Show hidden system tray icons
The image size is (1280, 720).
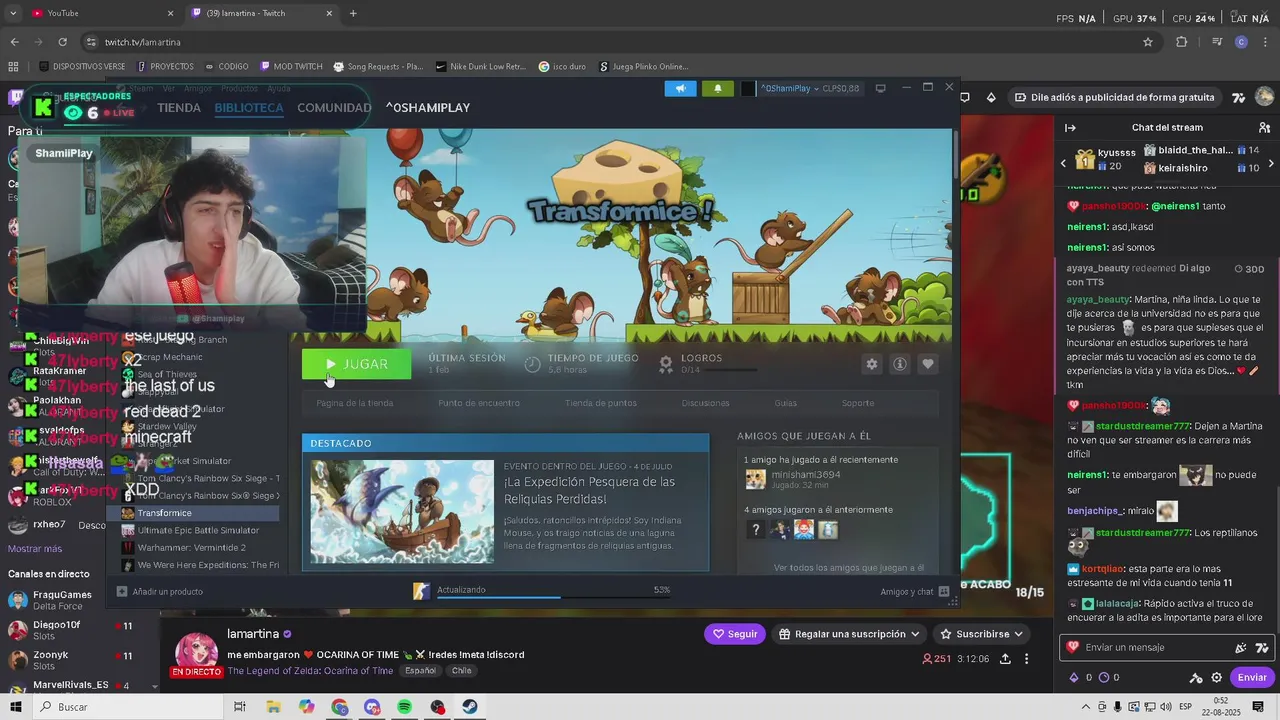point(1086,707)
